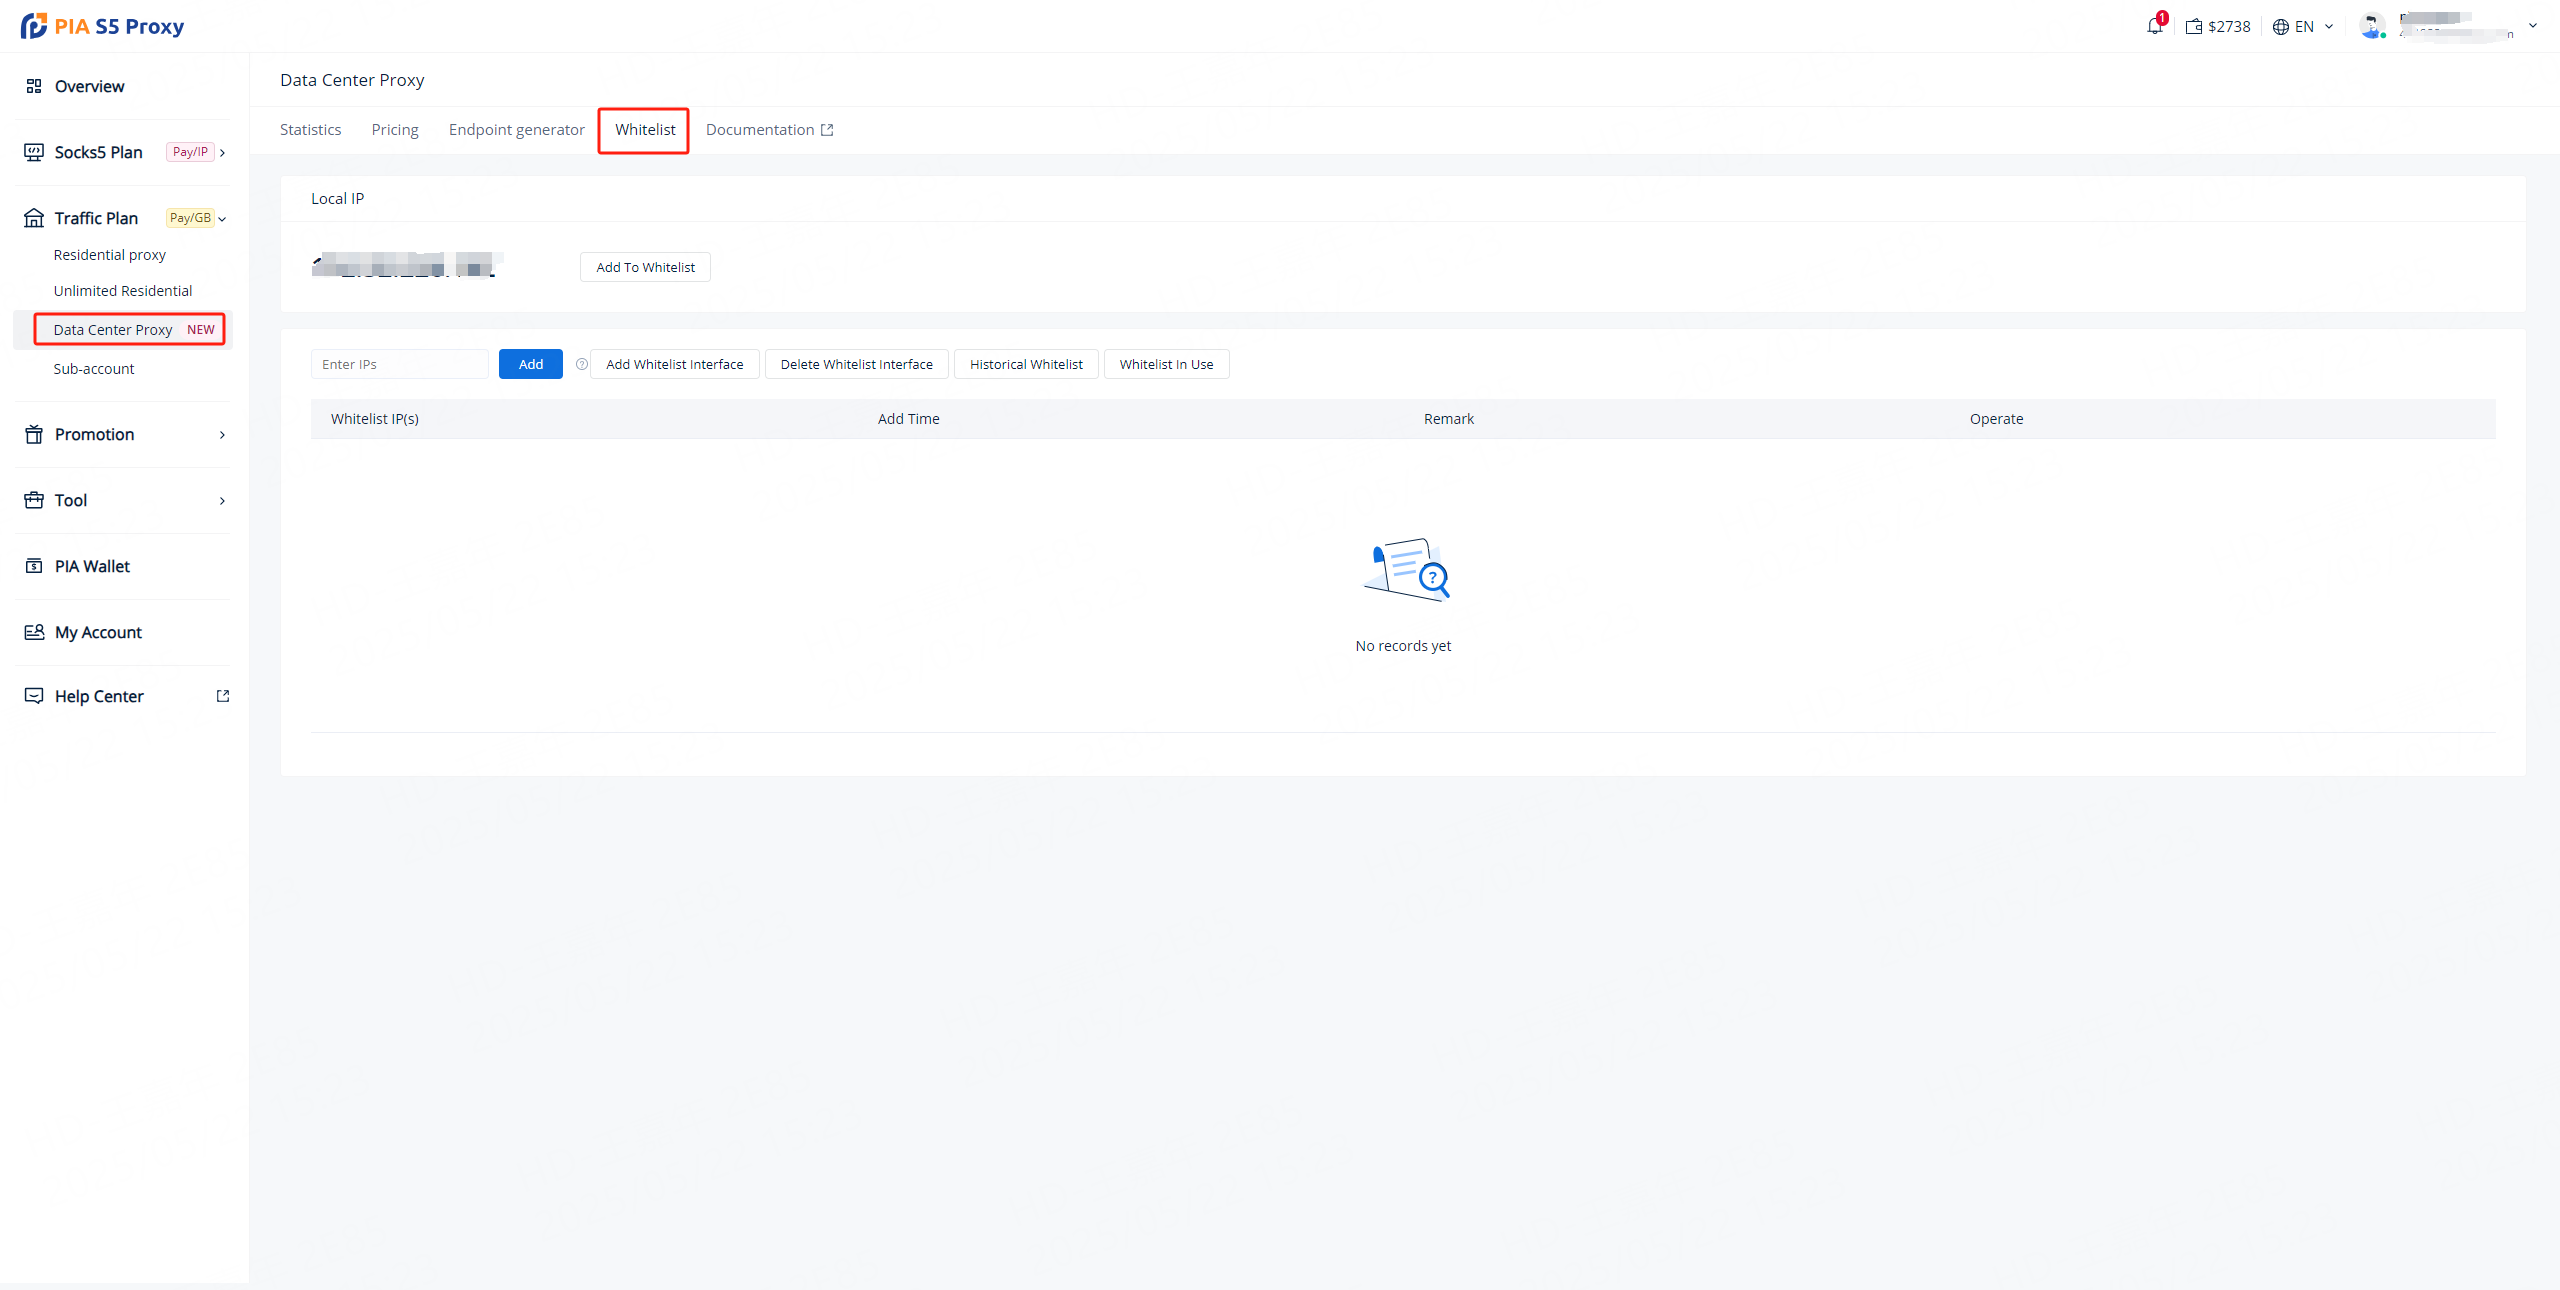Expand the Promotion menu

[x=222, y=435]
